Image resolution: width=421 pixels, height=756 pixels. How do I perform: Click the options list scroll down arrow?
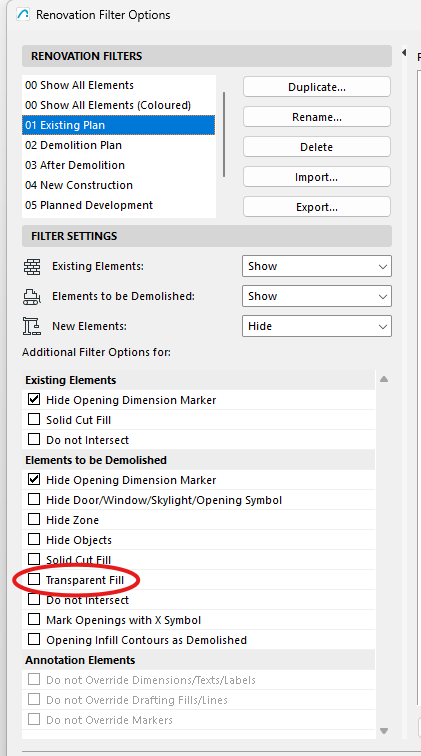(x=384, y=731)
